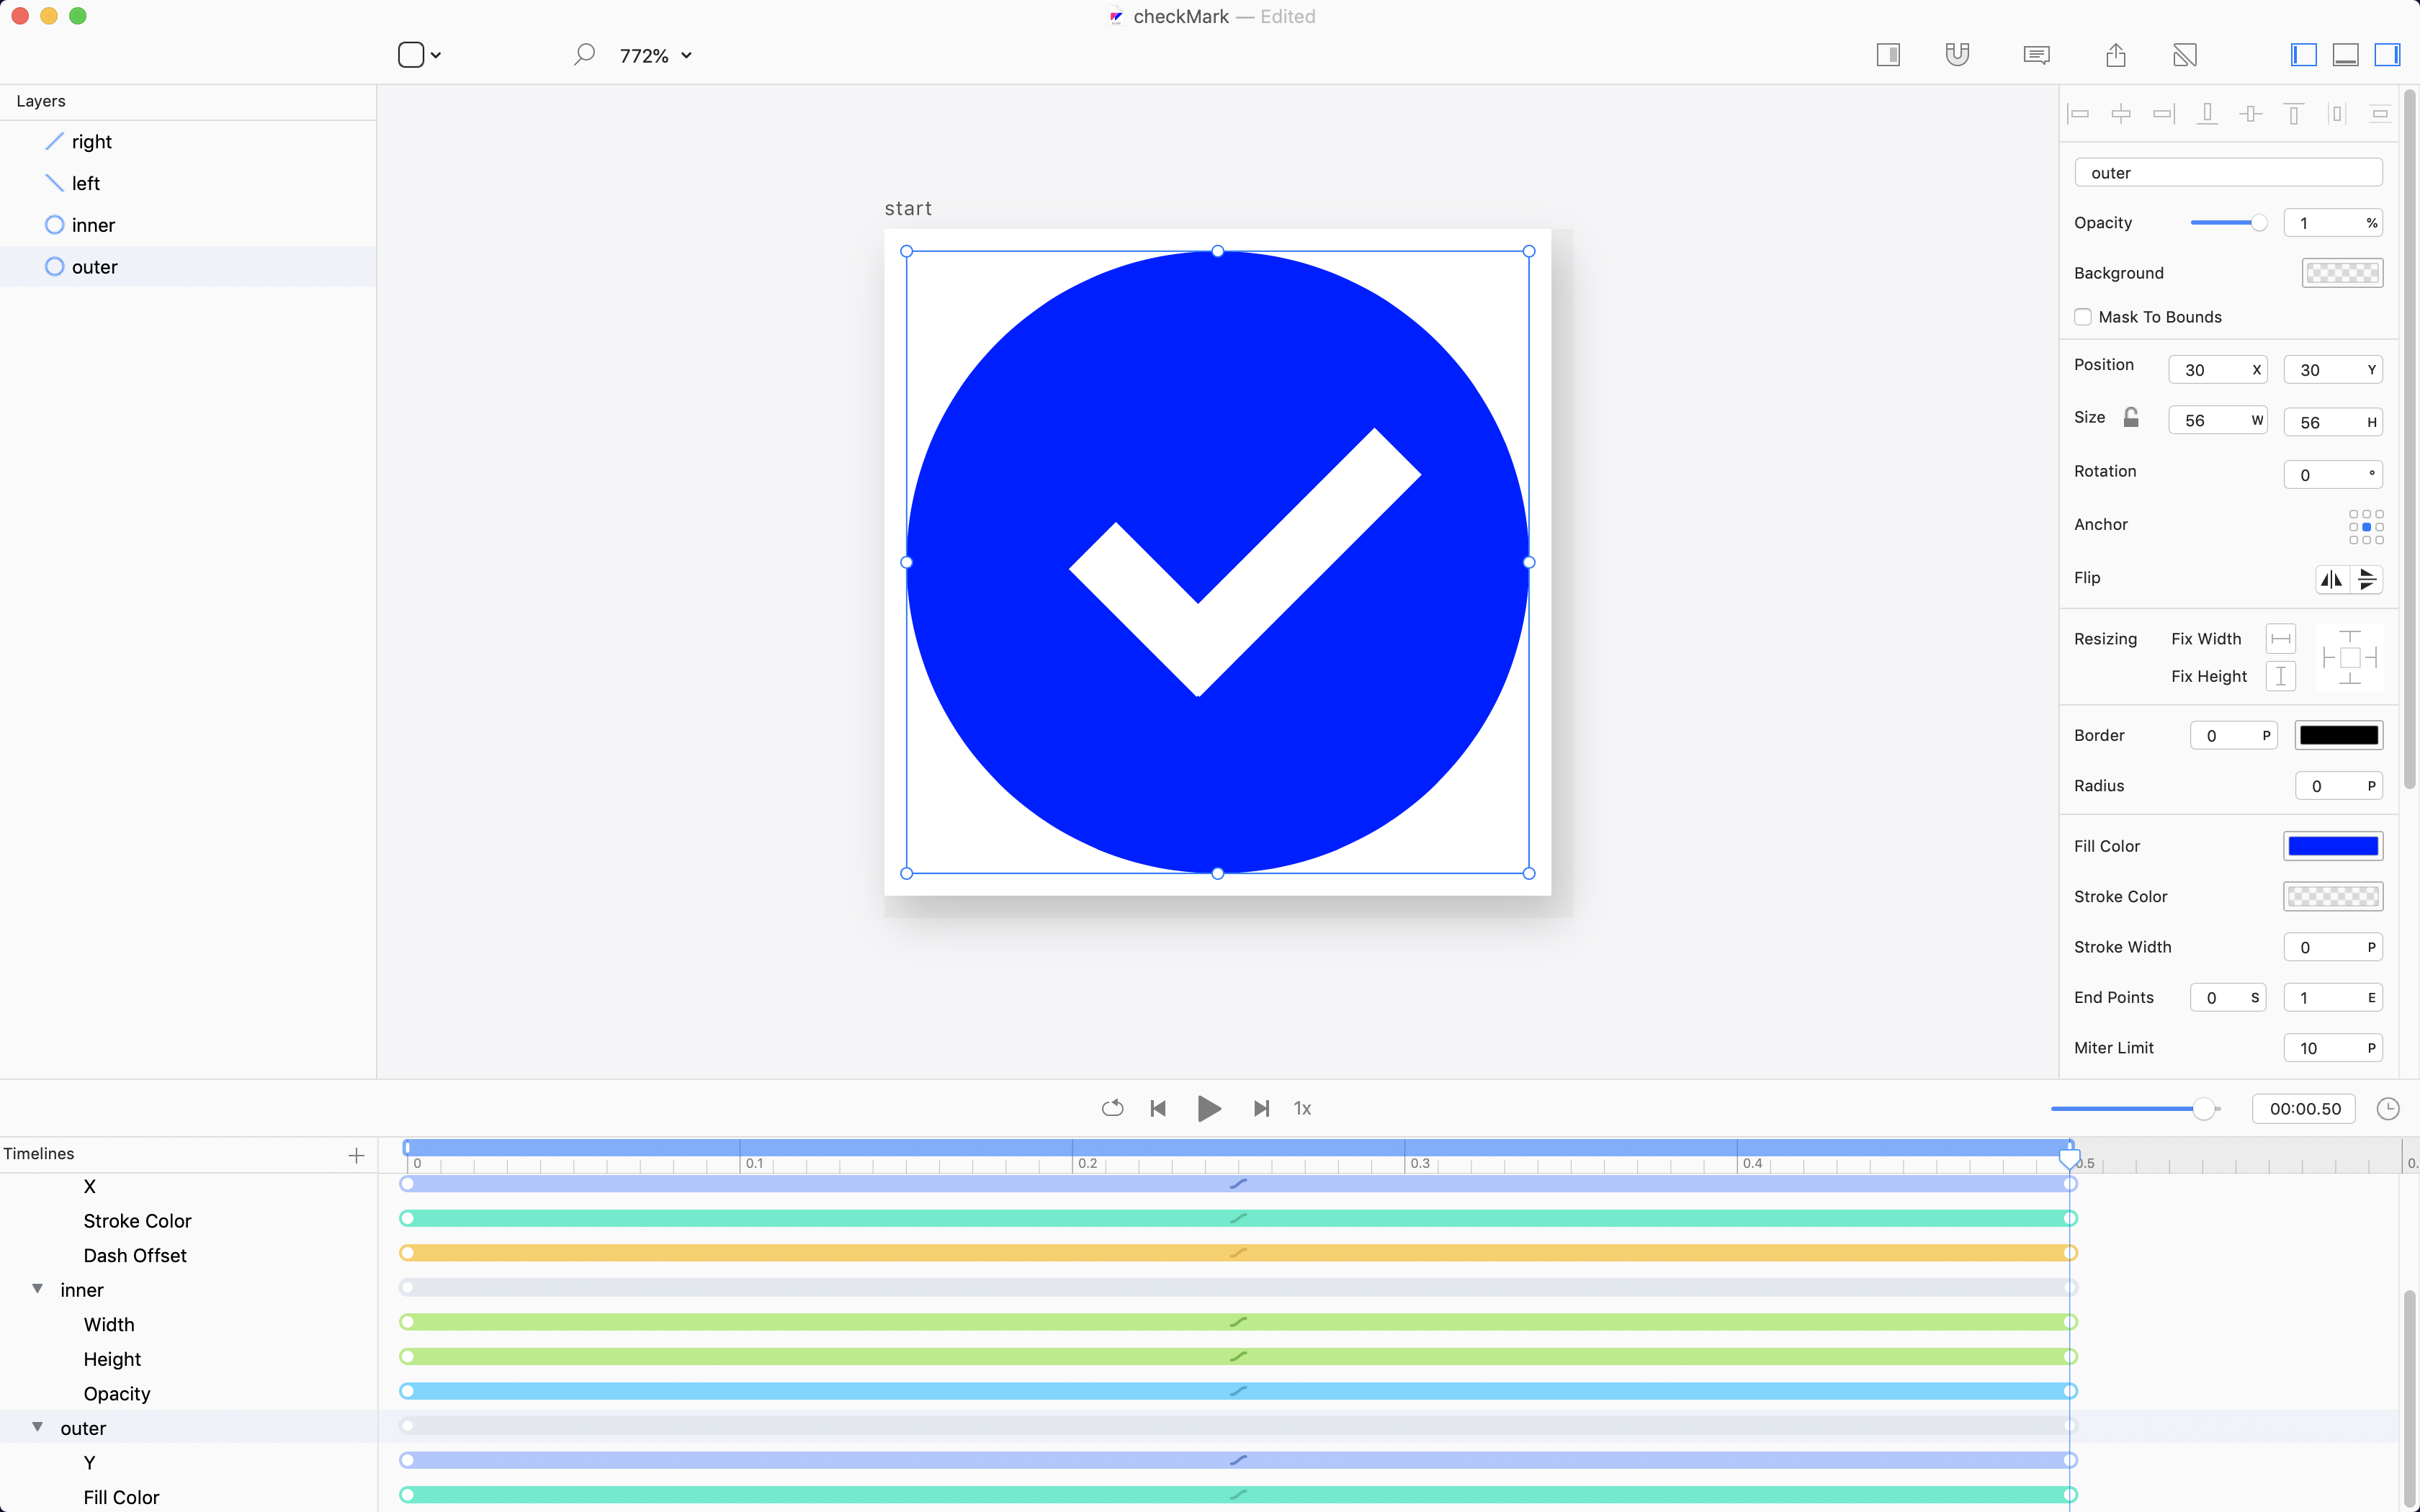Open the shape insert tool dropdown
The width and height of the screenshot is (2420, 1512).
point(420,55)
